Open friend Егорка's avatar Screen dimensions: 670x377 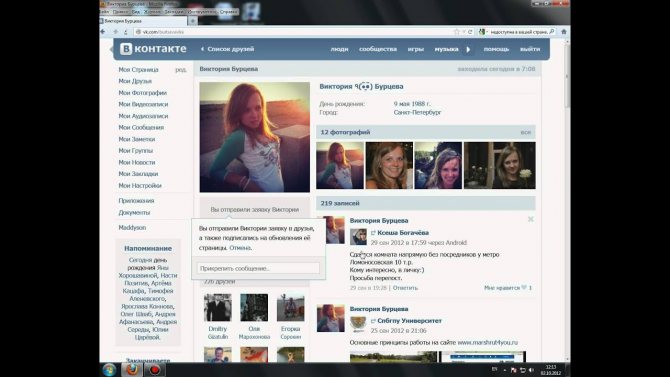tap(291, 307)
